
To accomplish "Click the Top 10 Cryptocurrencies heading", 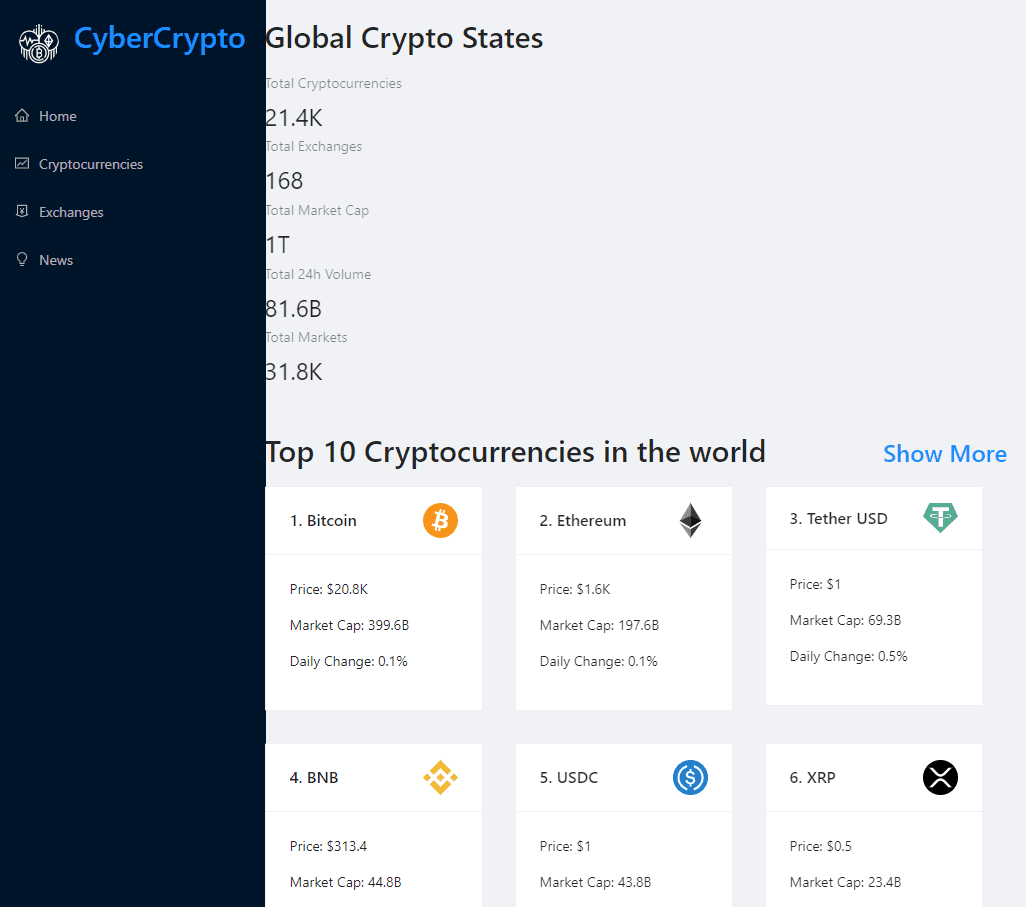I will tap(515, 452).
